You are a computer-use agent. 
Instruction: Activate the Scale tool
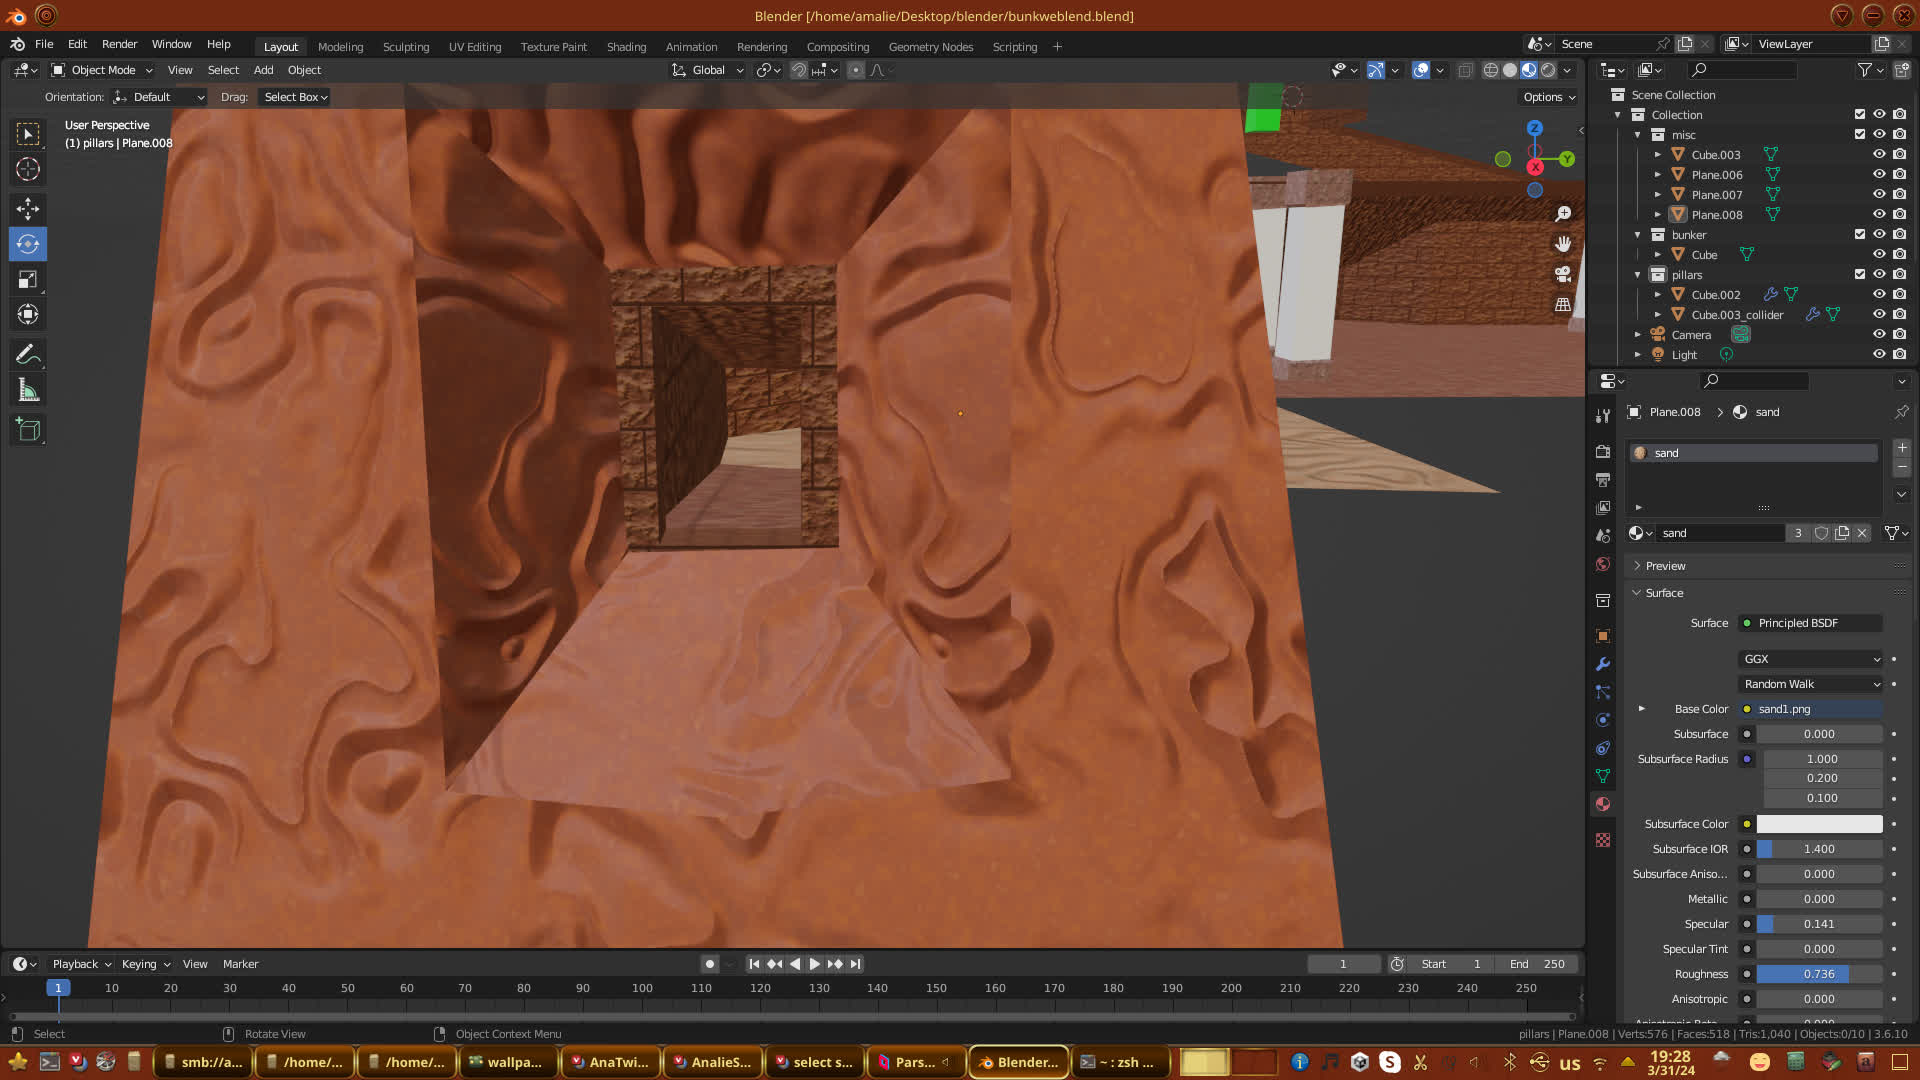click(x=28, y=280)
